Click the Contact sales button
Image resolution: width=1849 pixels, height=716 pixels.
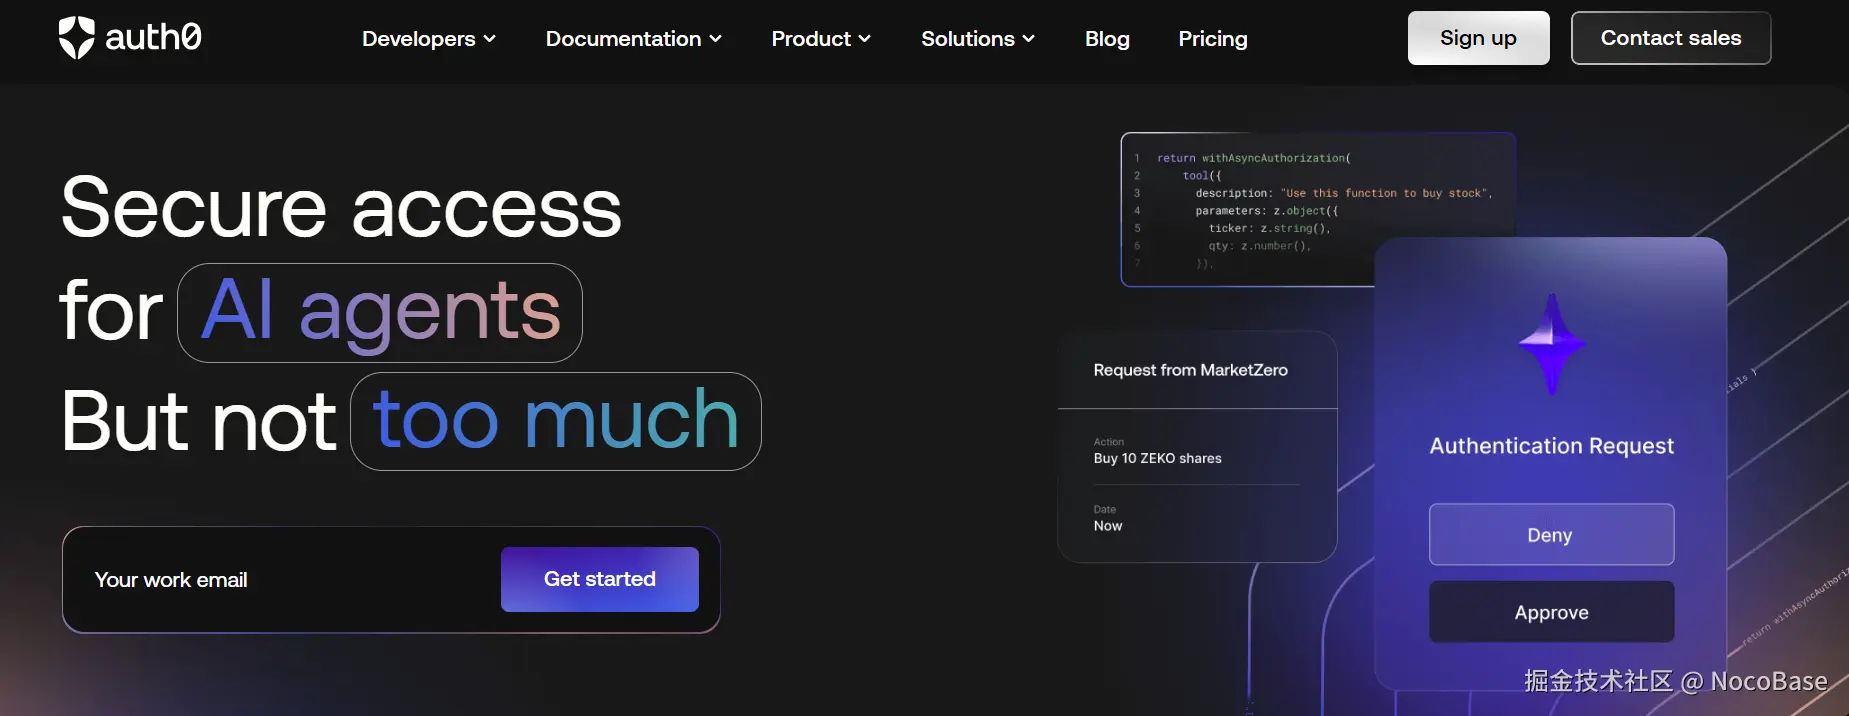tap(1671, 38)
